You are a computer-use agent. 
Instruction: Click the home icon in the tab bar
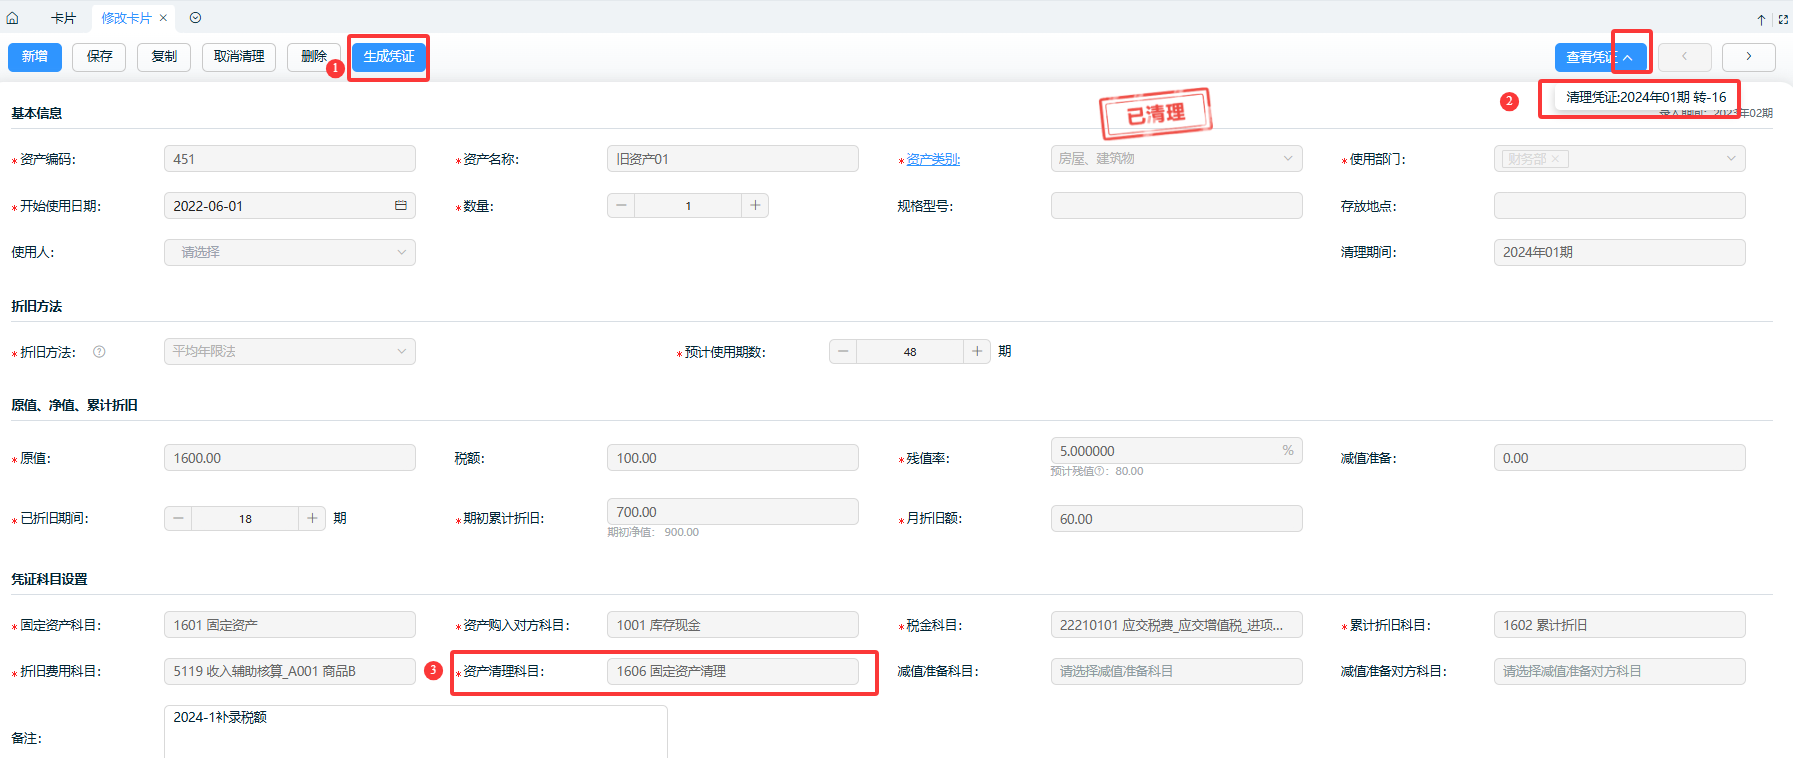click(12, 18)
